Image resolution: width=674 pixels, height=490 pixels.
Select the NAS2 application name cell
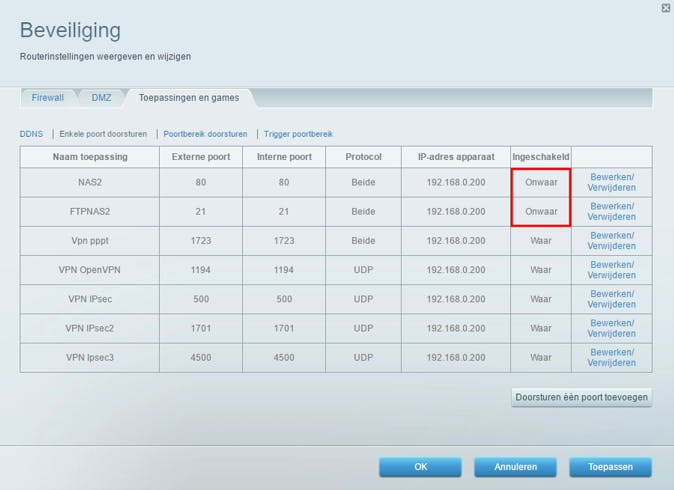[x=90, y=182]
